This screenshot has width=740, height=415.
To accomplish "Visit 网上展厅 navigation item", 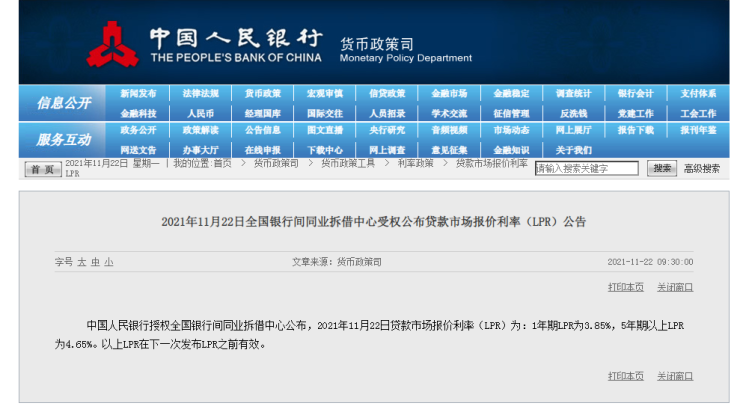I will coord(573,130).
